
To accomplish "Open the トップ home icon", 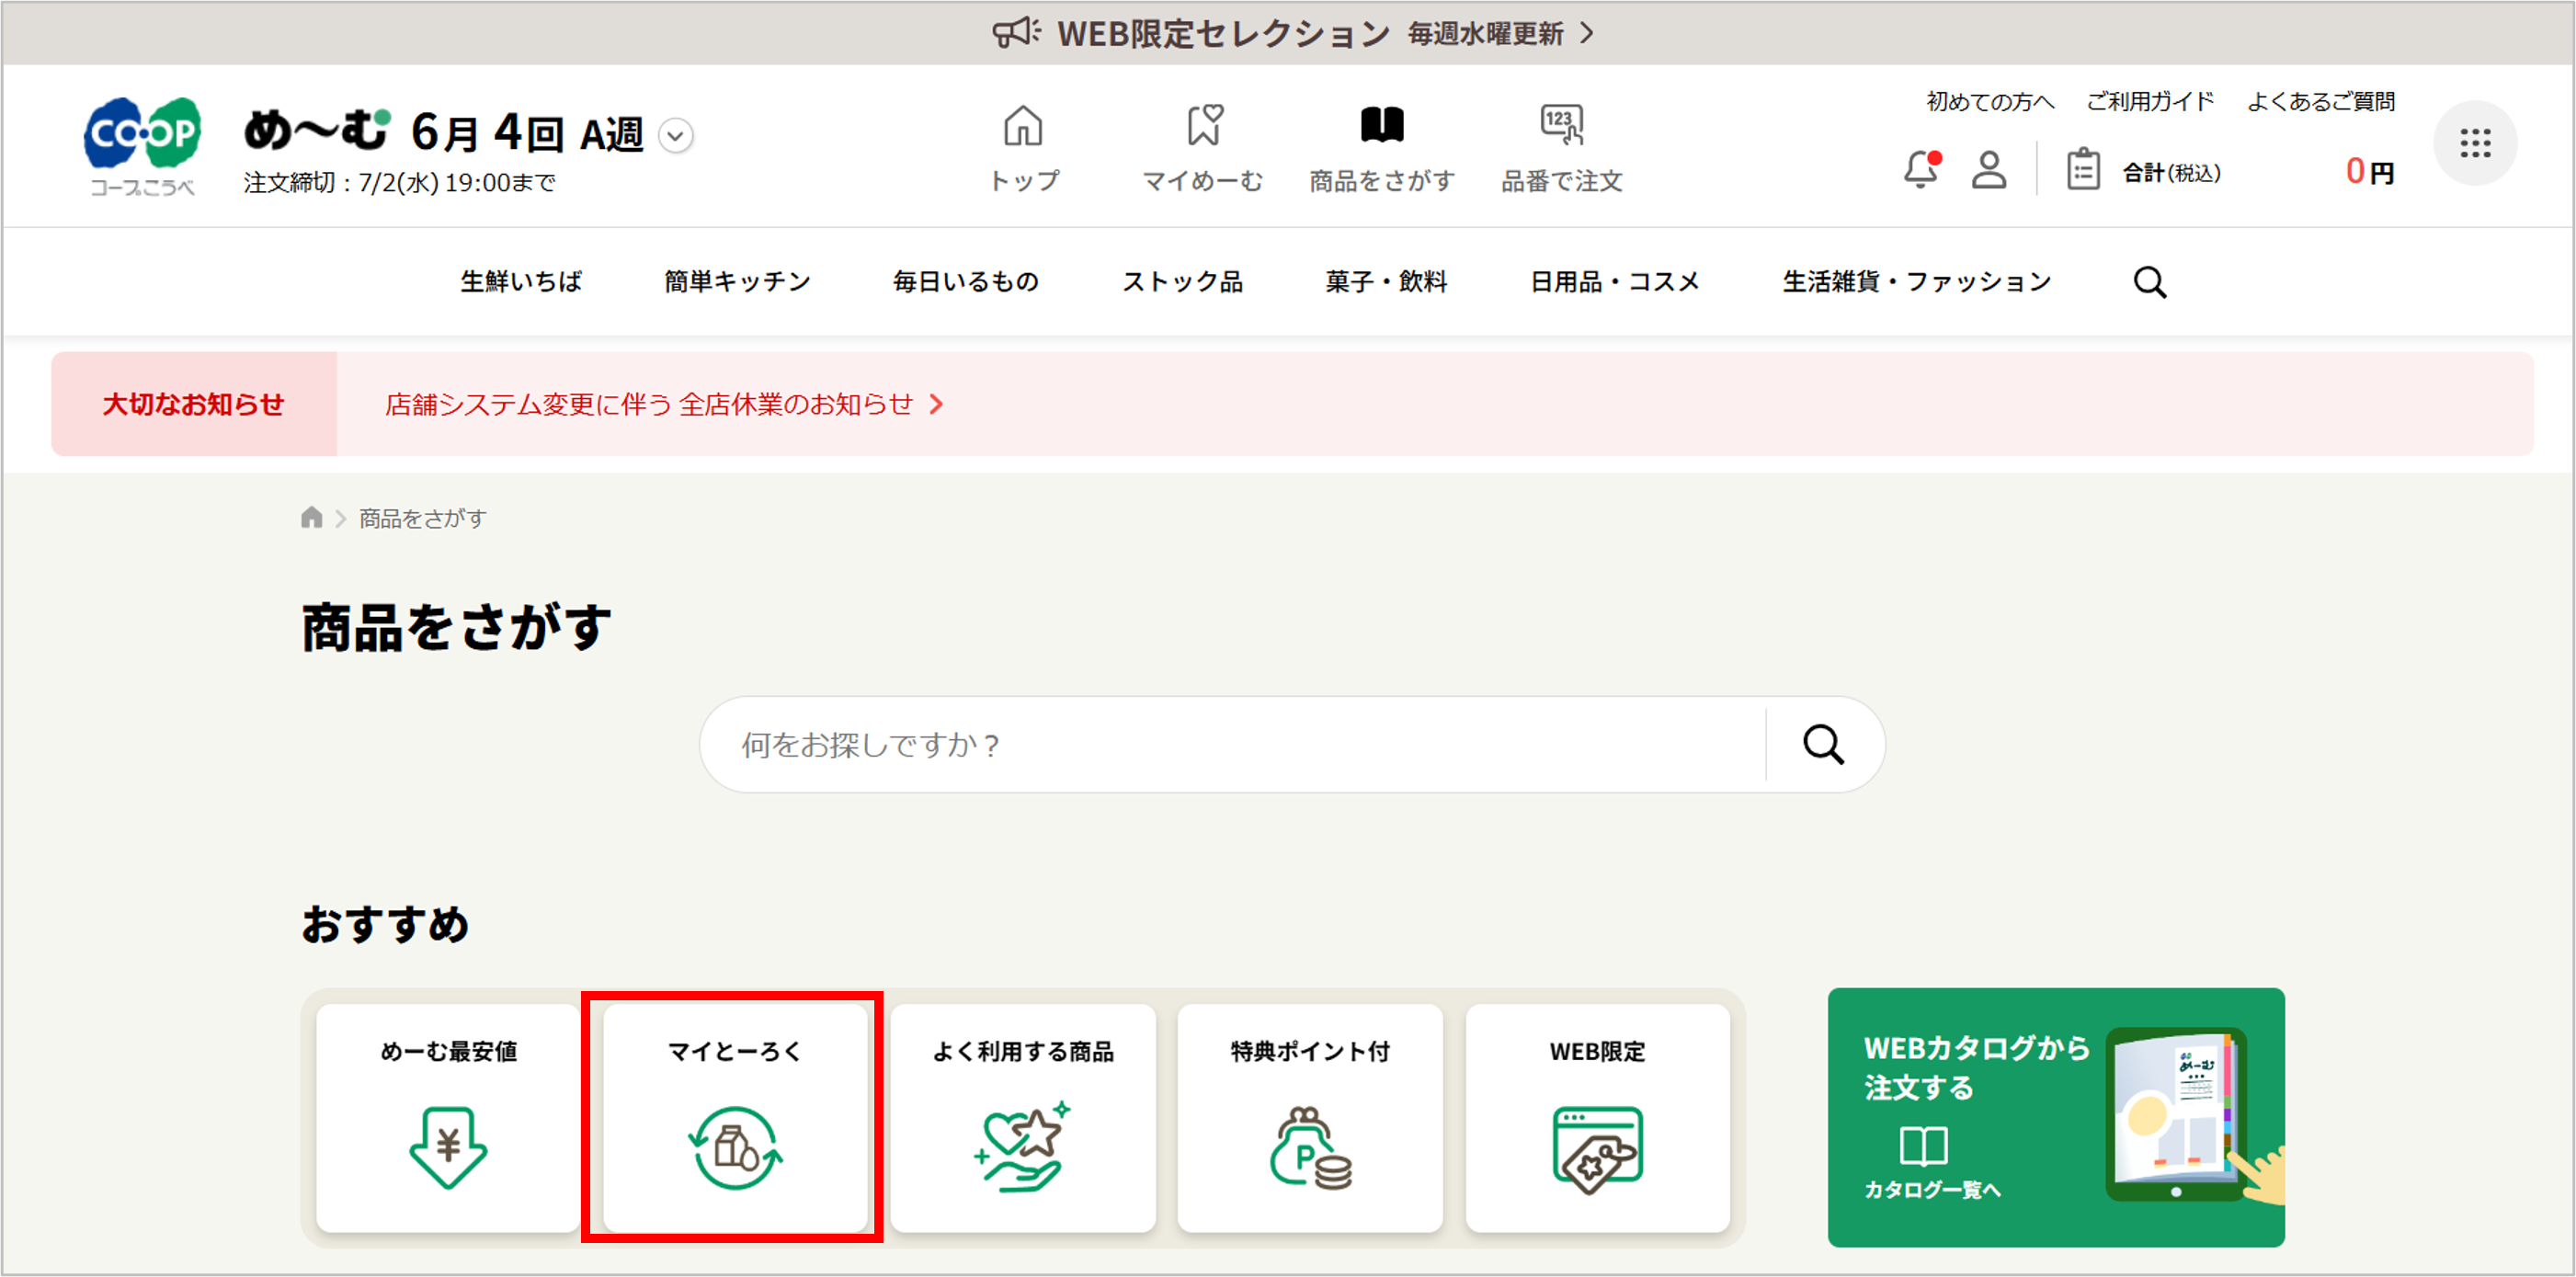I will (1023, 126).
